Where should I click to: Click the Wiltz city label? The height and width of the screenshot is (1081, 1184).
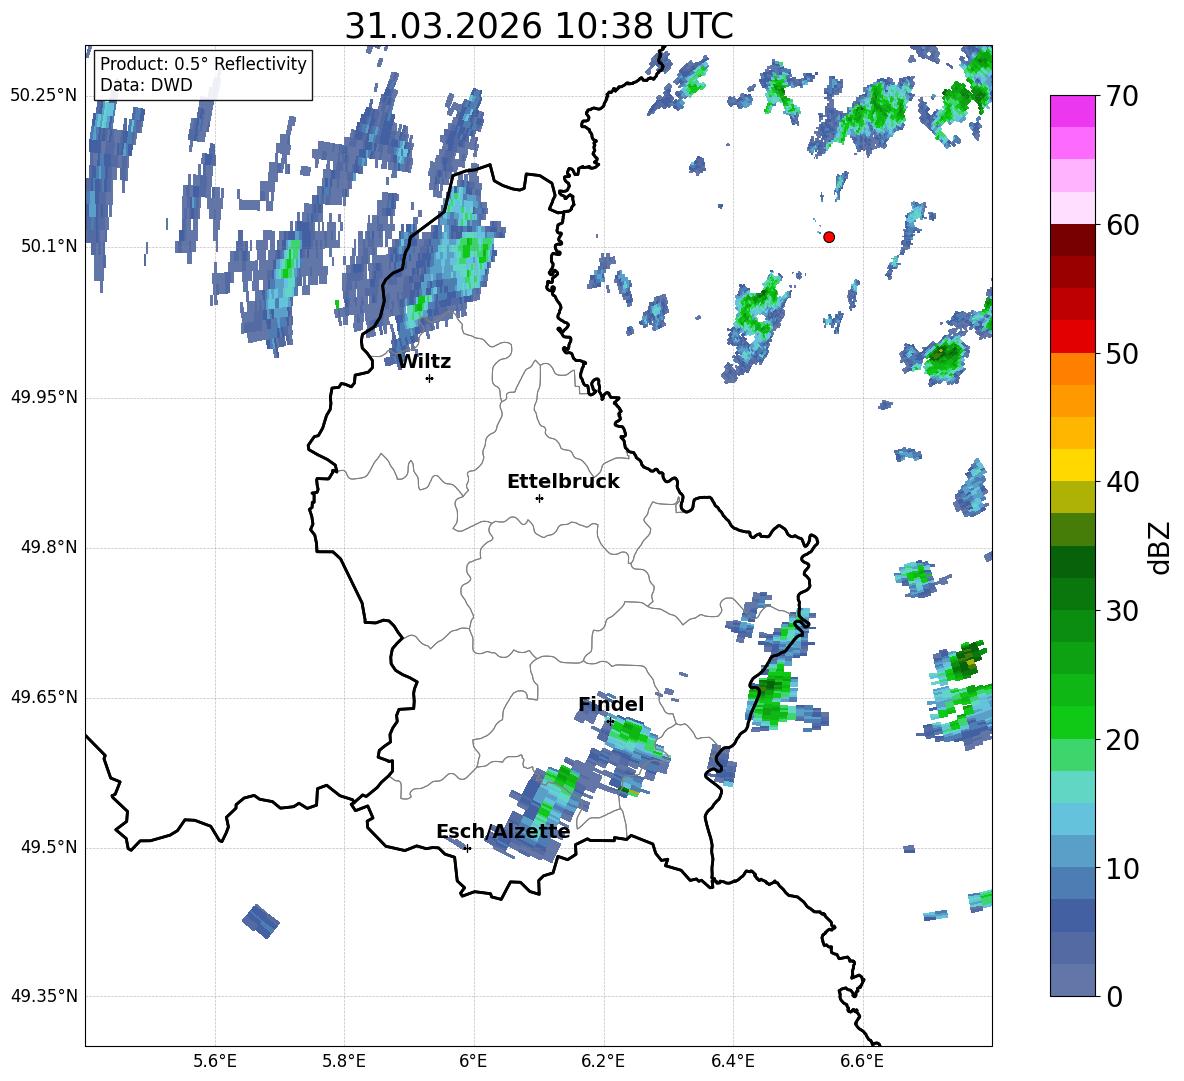click(x=424, y=362)
